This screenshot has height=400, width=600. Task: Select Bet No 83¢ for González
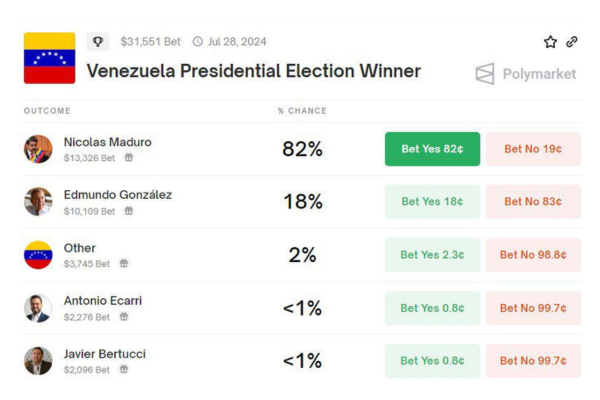(533, 202)
